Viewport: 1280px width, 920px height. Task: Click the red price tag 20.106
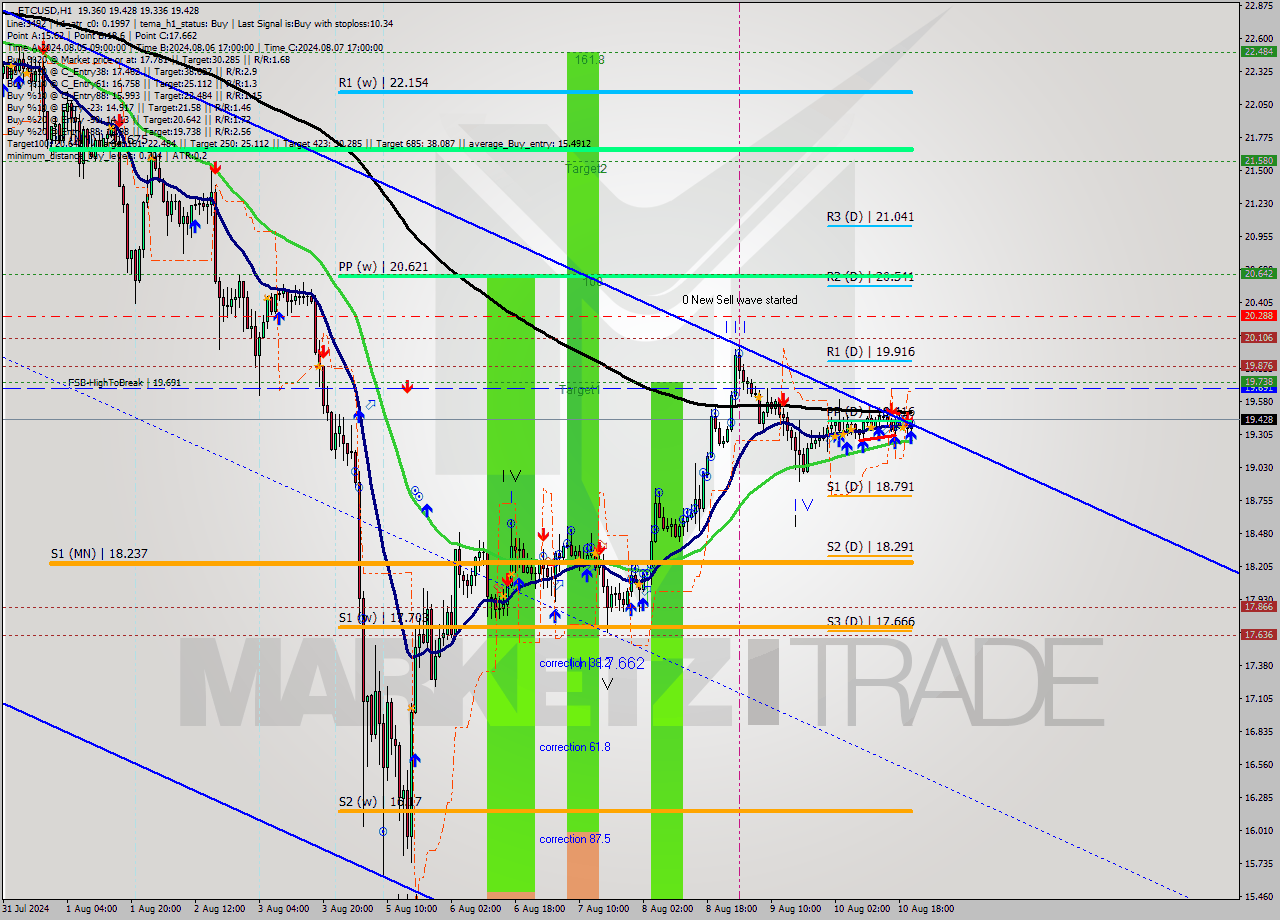(x=1258, y=337)
